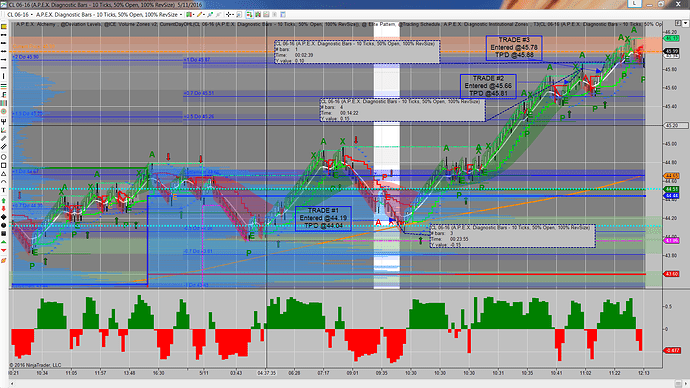Click the red 43.60 price marker
Viewport: 690px width, 388px height.
[672, 274]
